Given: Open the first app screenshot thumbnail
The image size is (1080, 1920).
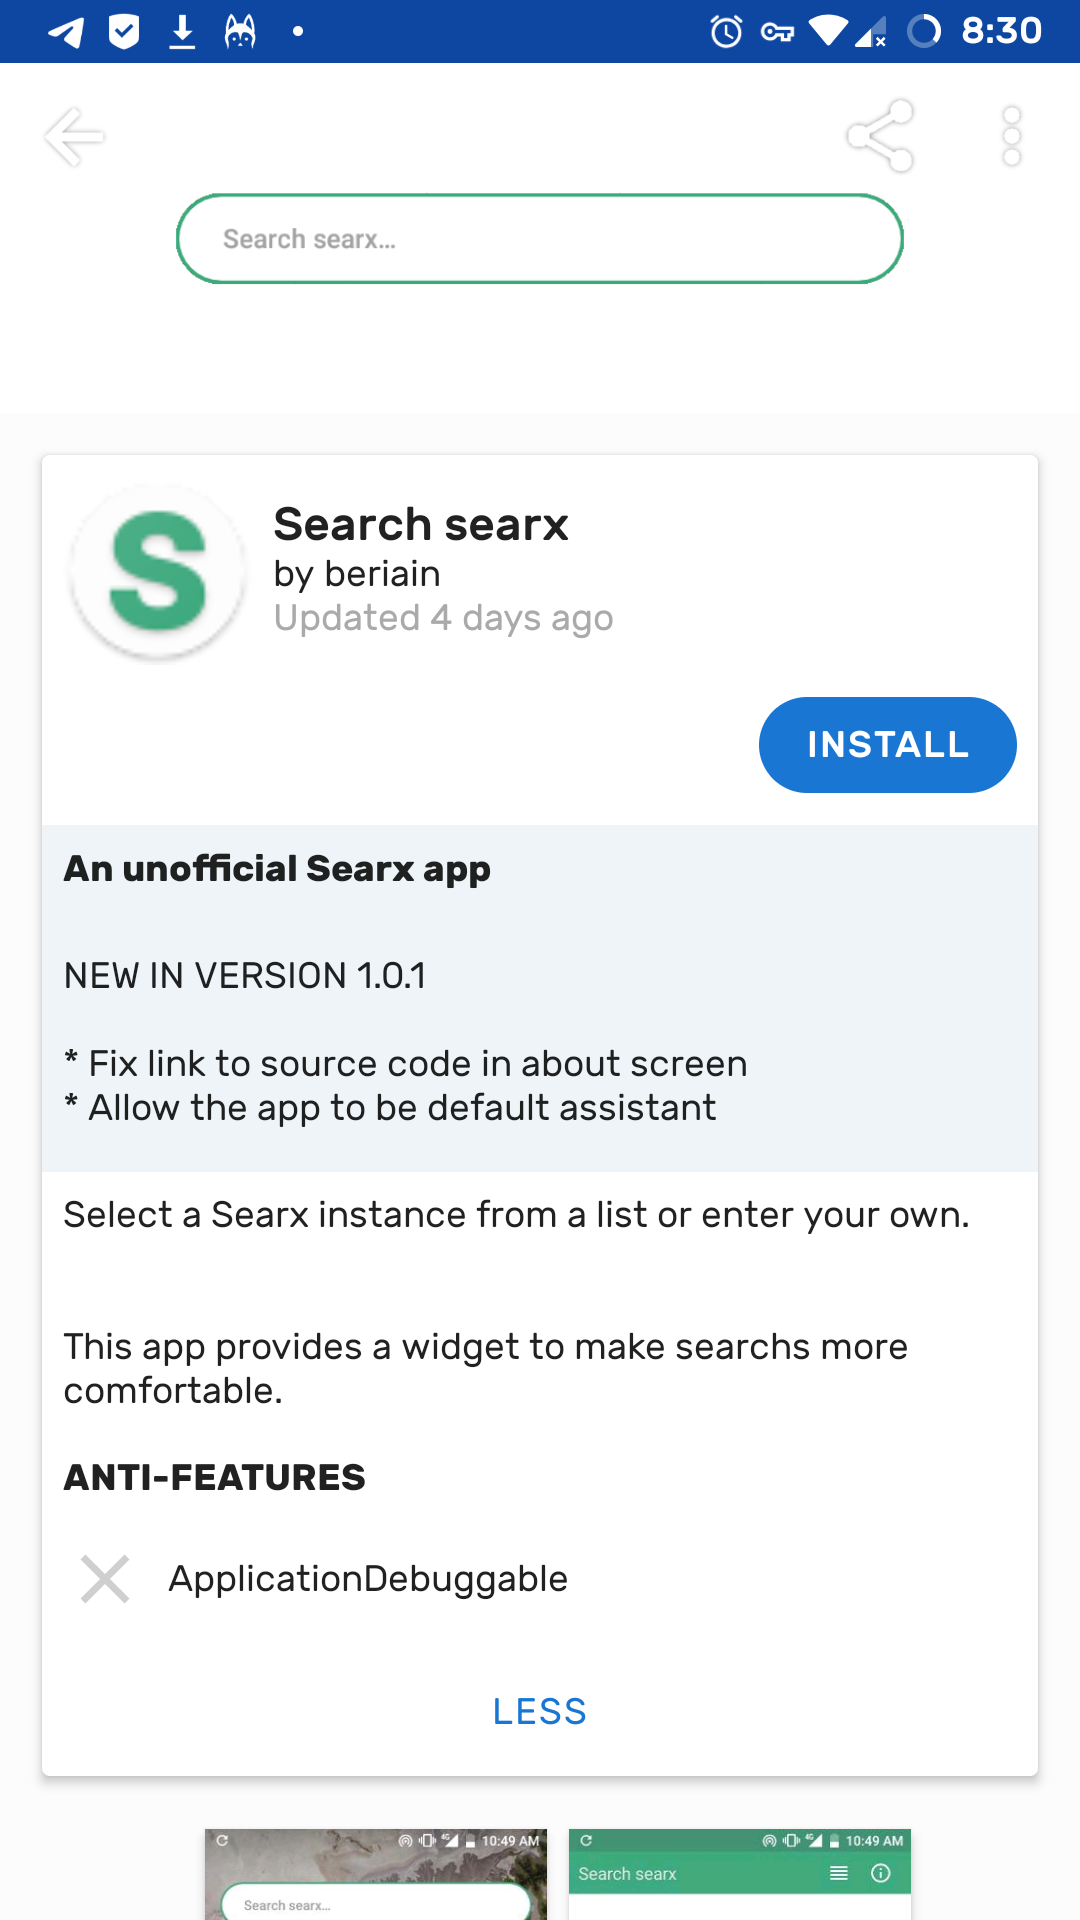Looking at the screenshot, I should [376, 1874].
